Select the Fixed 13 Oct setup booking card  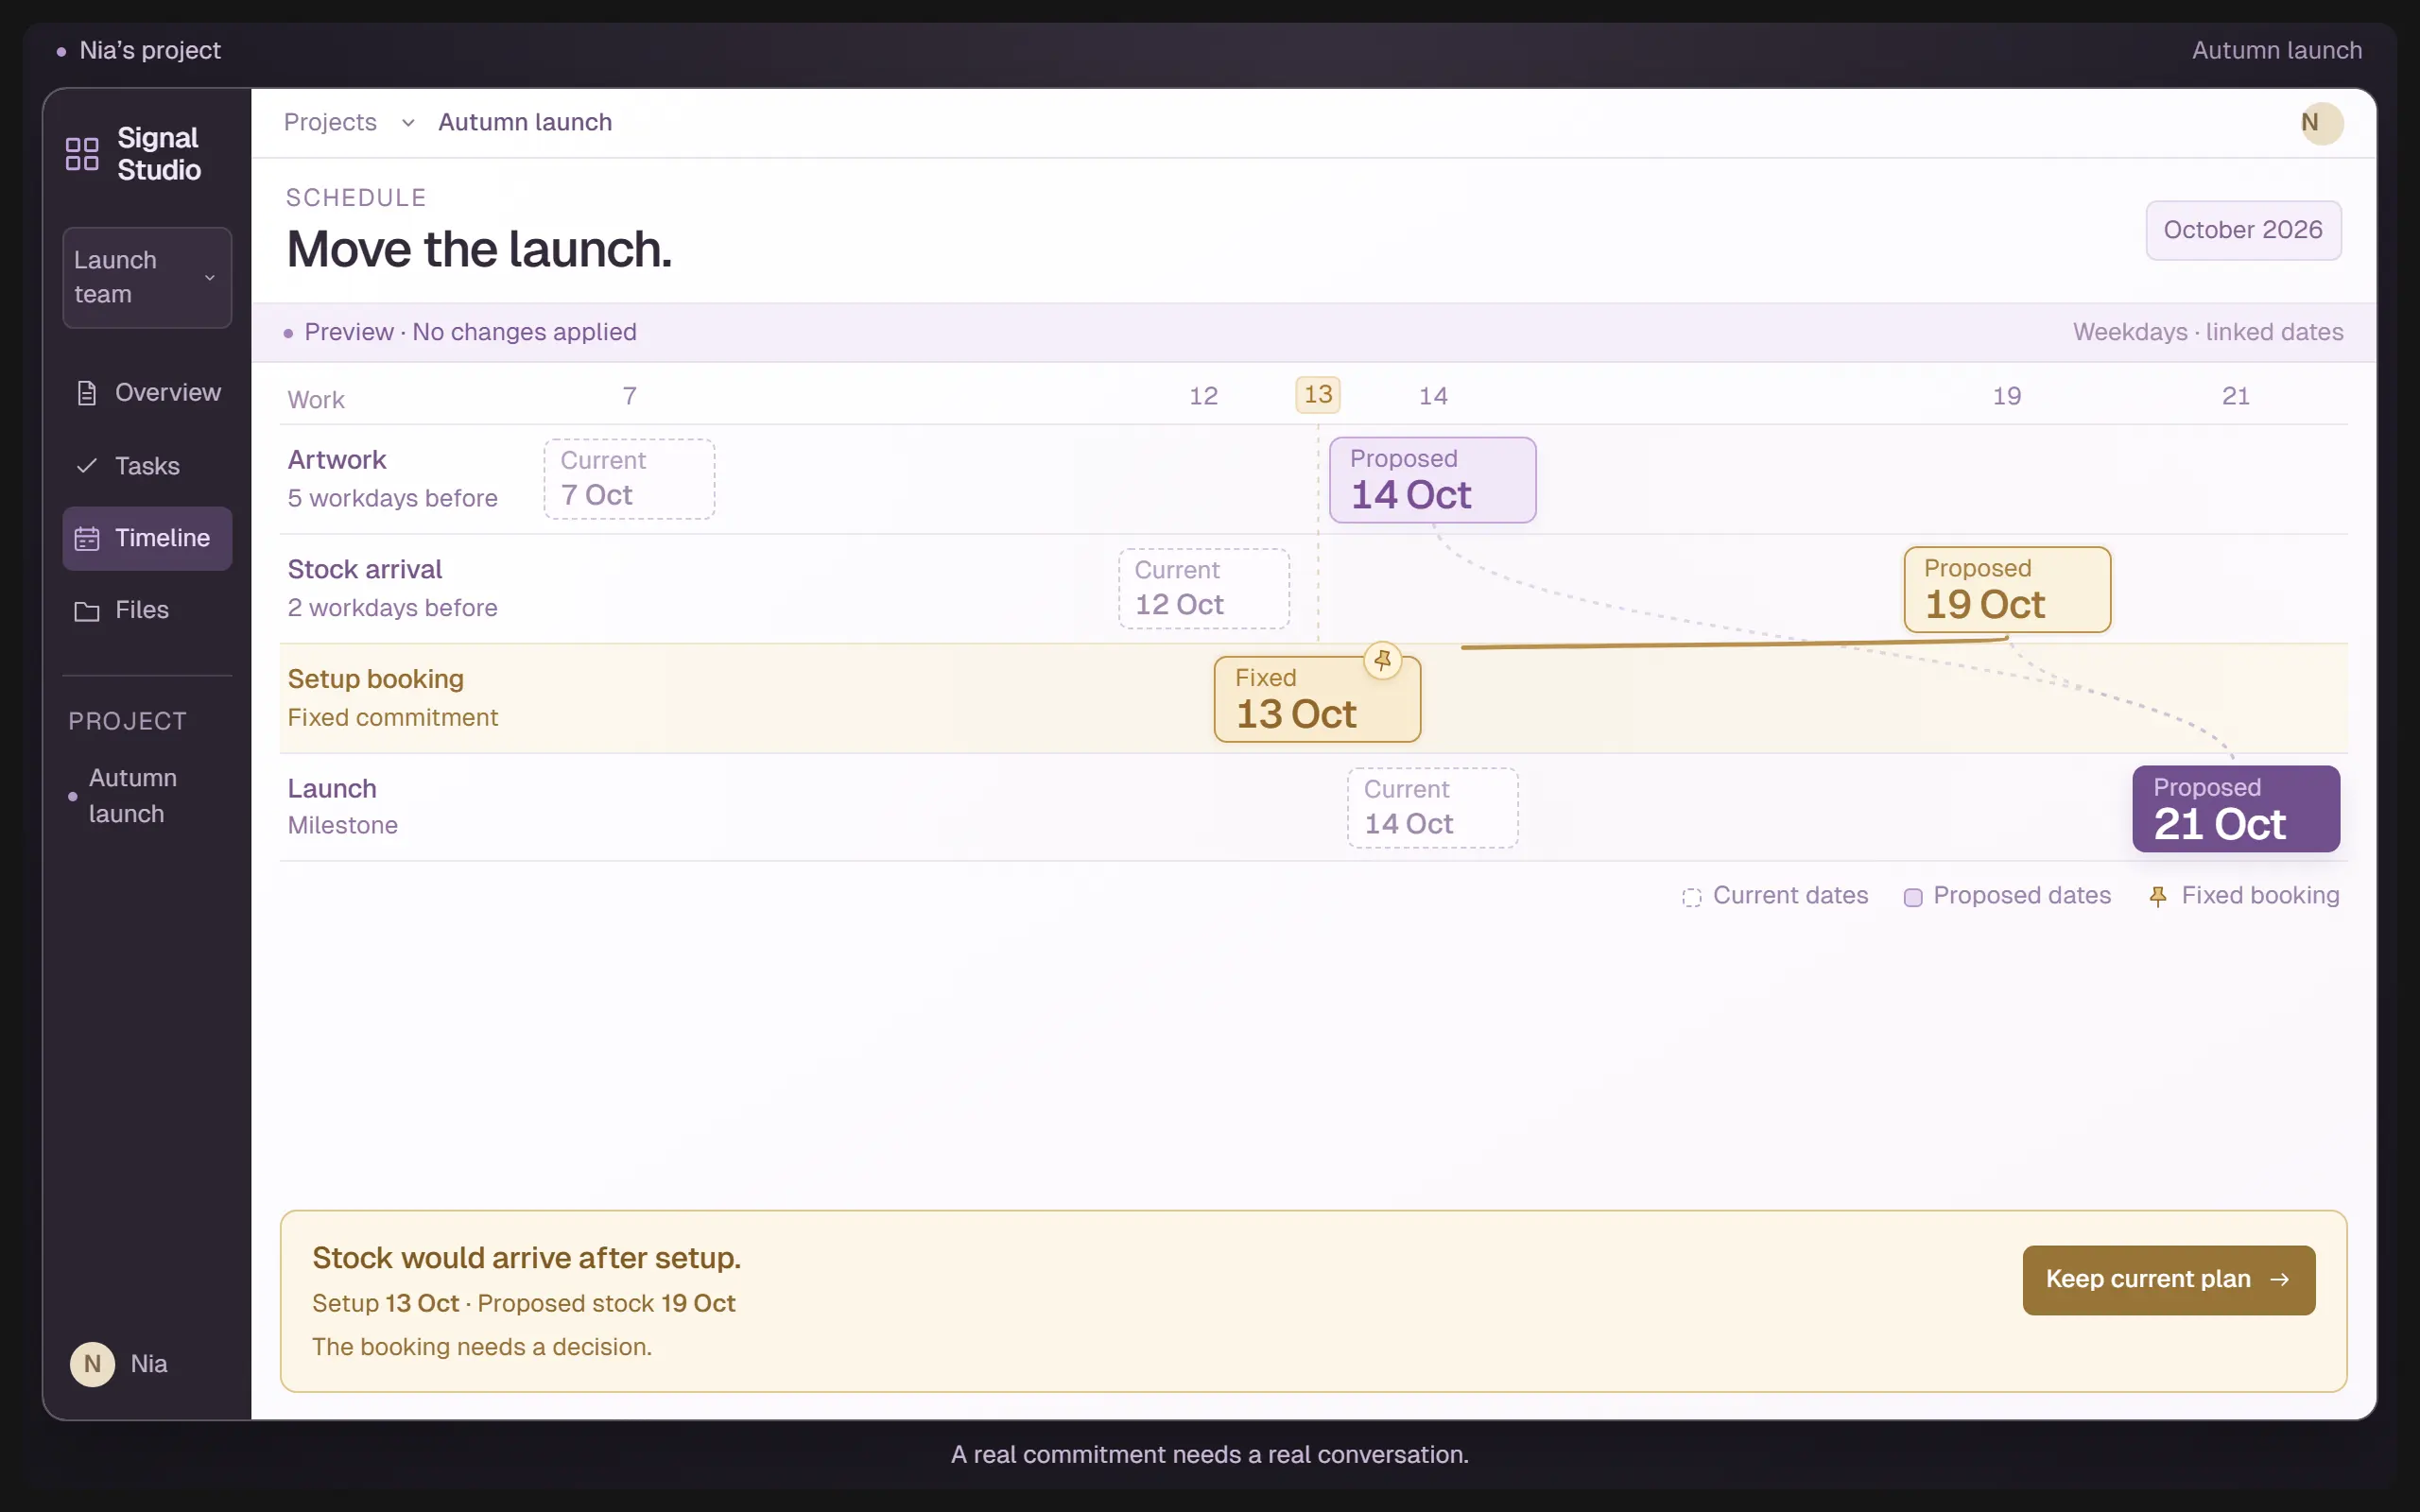coord(1317,699)
